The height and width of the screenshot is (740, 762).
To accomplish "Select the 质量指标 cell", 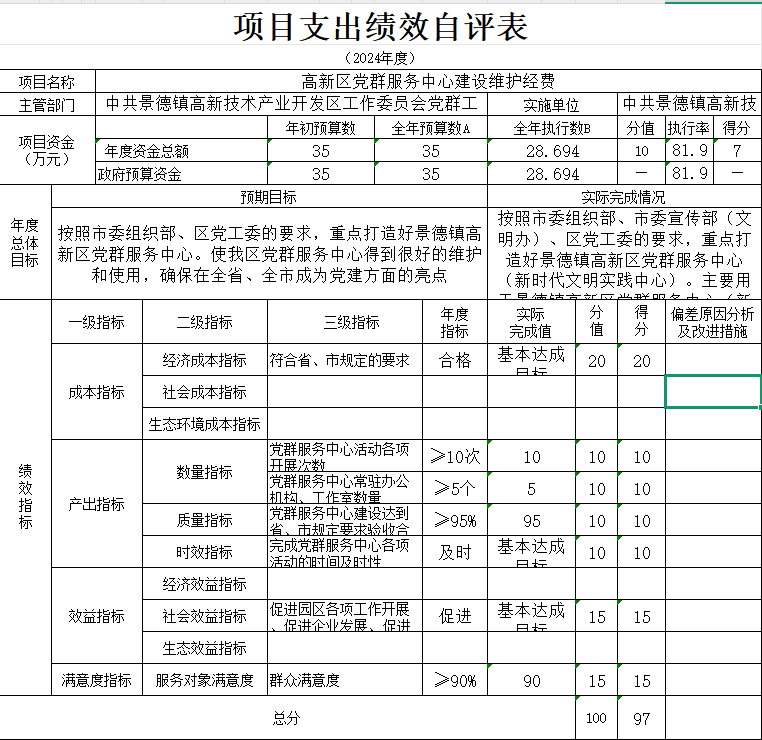I will click(204, 520).
